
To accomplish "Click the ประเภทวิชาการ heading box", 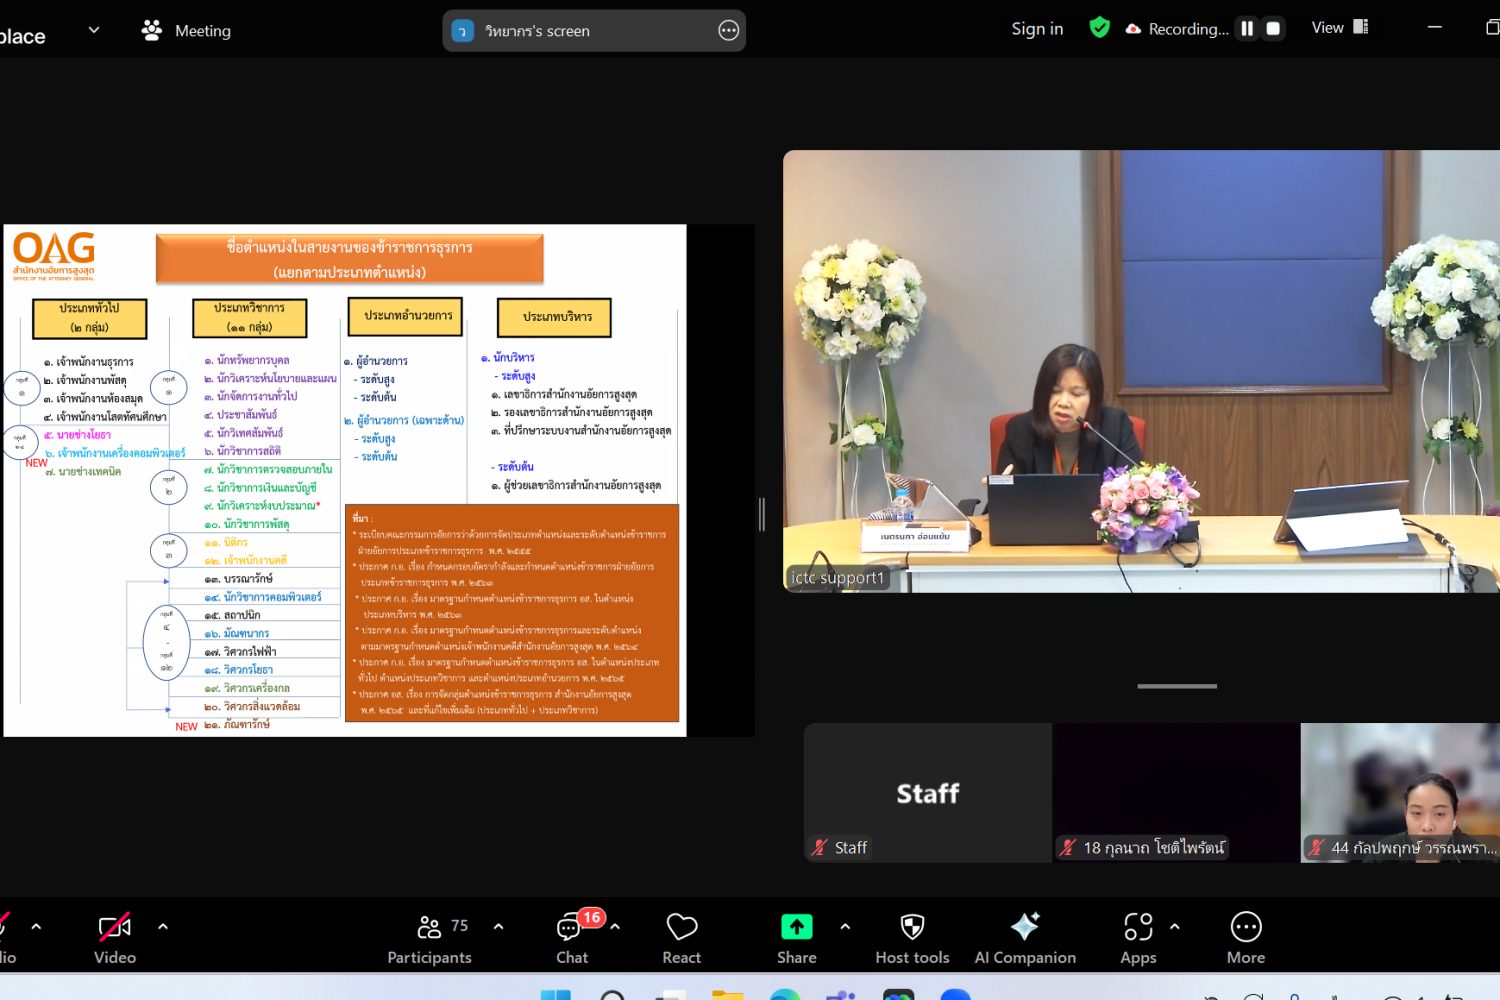I will point(250,317).
